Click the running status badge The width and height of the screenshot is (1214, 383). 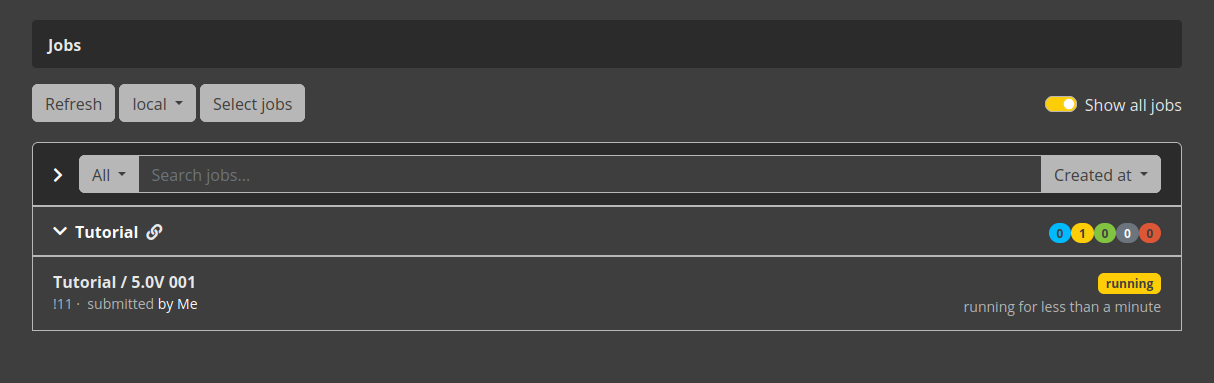[x=1129, y=283]
